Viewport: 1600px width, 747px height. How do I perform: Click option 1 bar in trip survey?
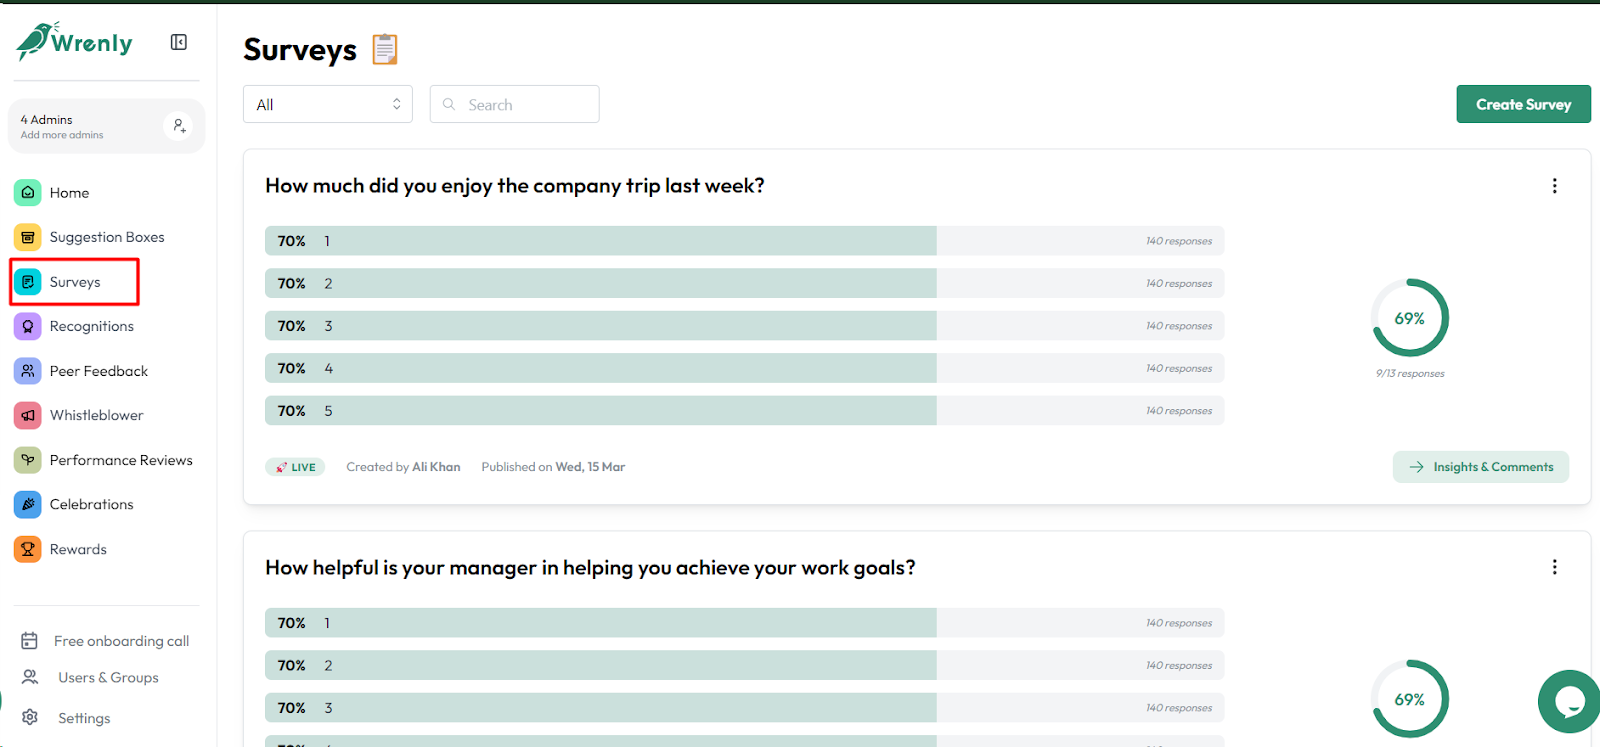[x=744, y=241]
